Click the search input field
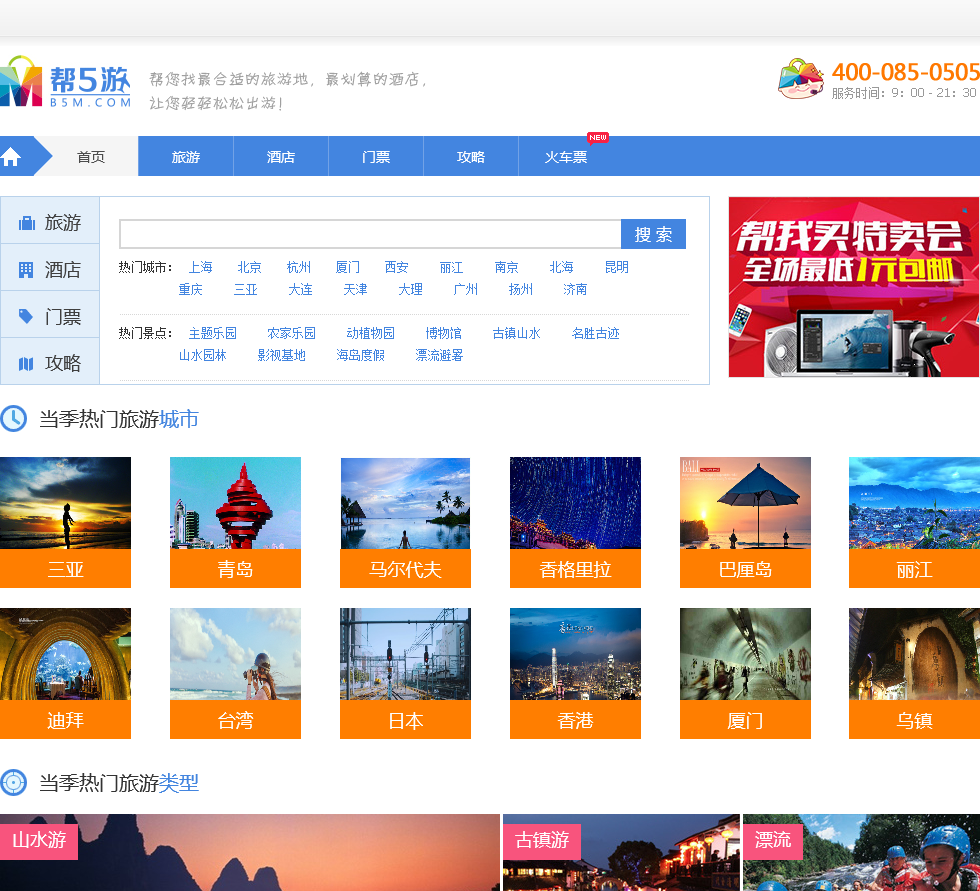This screenshot has width=980, height=891. pos(370,234)
